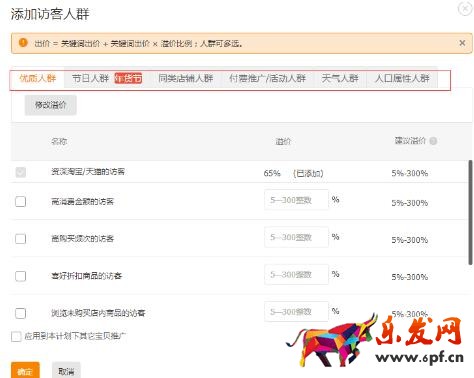Enable 应用到本计划下其它宝贝推广 option
This screenshot has height=378, width=474.
(x=16, y=336)
